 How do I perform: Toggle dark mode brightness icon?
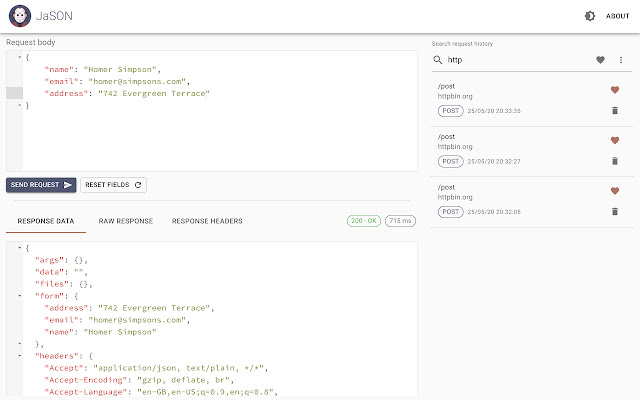click(589, 16)
